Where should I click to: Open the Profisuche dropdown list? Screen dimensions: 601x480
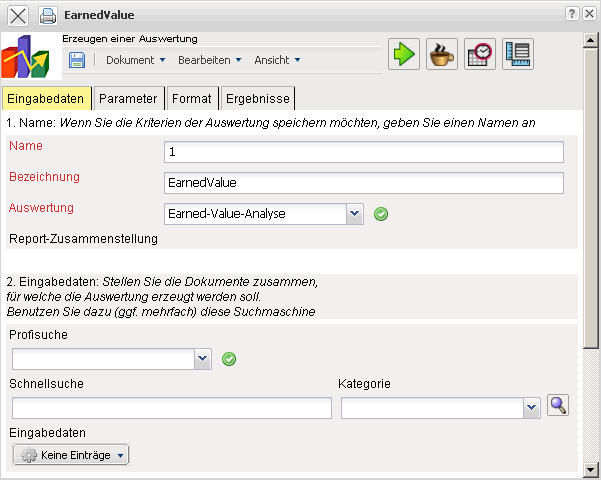[x=203, y=358]
